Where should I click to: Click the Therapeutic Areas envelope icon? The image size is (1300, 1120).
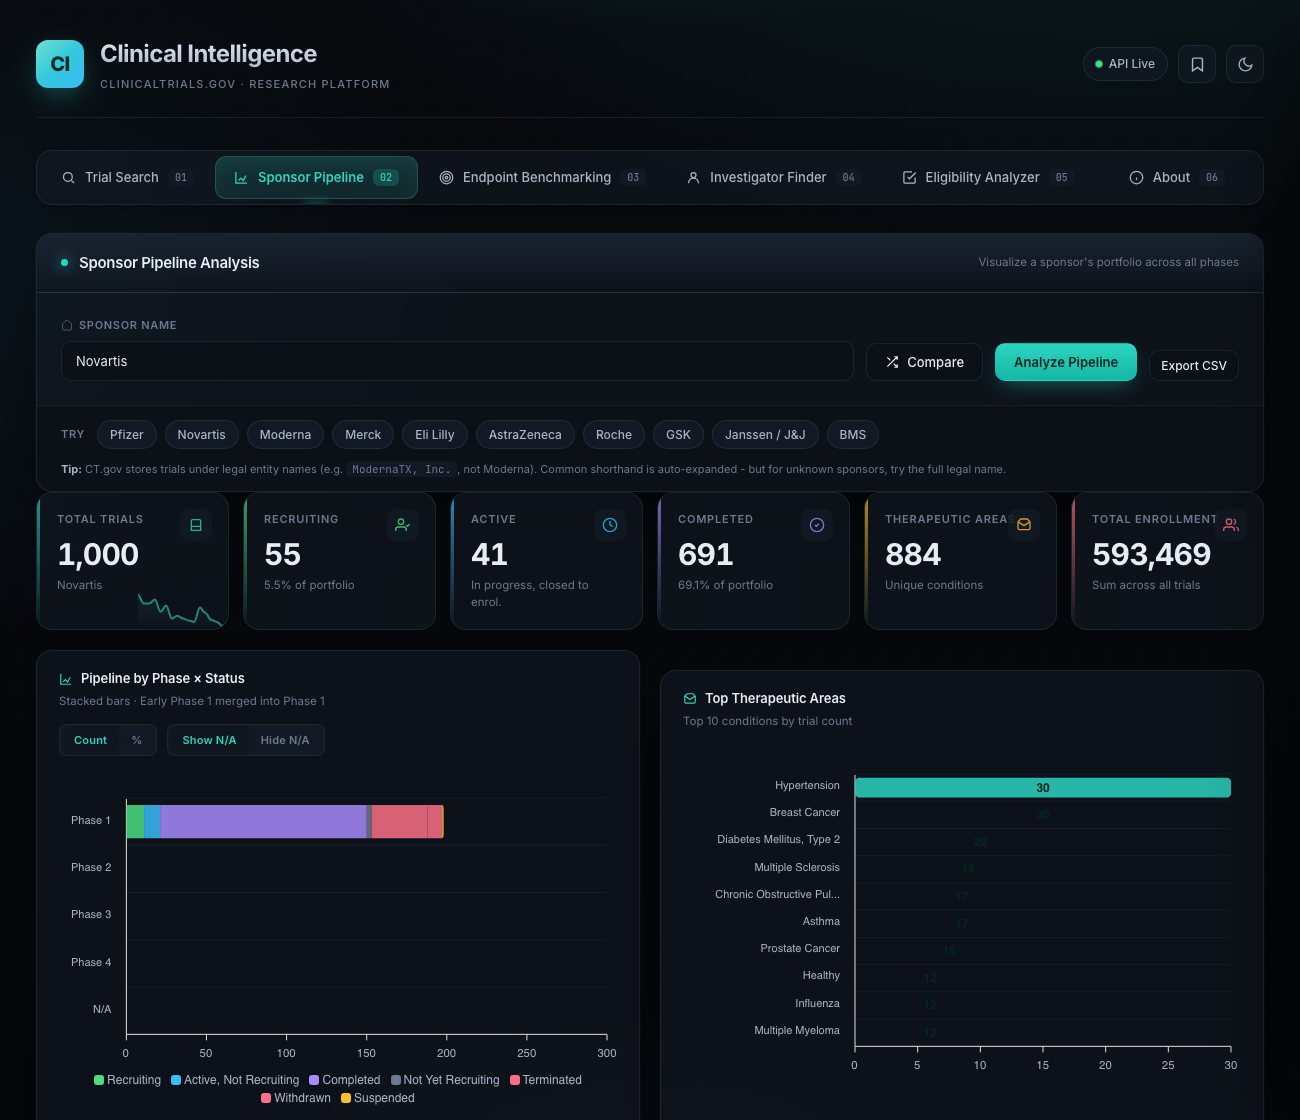click(x=1024, y=525)
